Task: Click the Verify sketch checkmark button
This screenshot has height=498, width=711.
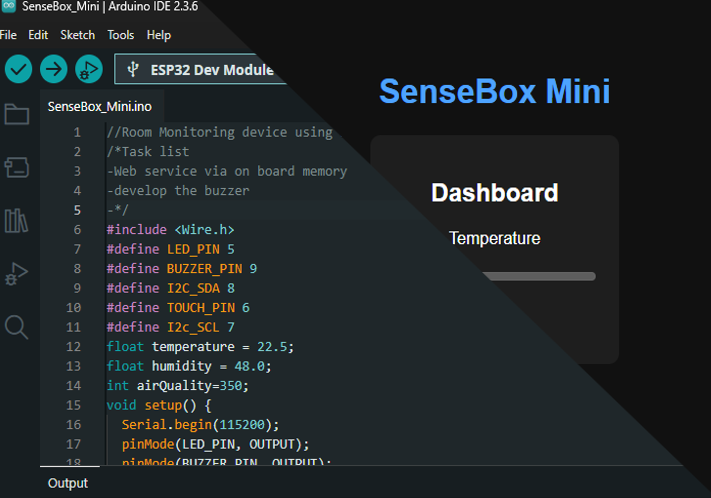Action: point(19,69)
